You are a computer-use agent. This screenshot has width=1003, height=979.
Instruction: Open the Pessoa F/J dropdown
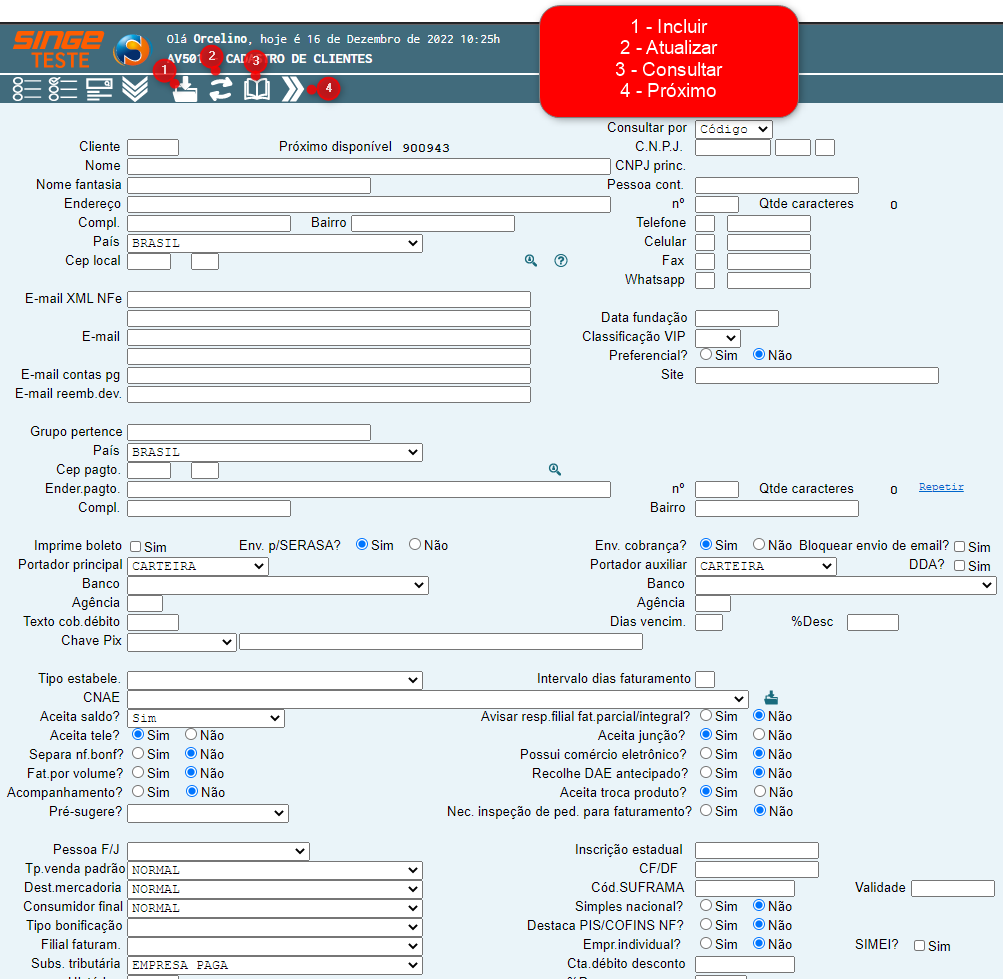(218, 851)
